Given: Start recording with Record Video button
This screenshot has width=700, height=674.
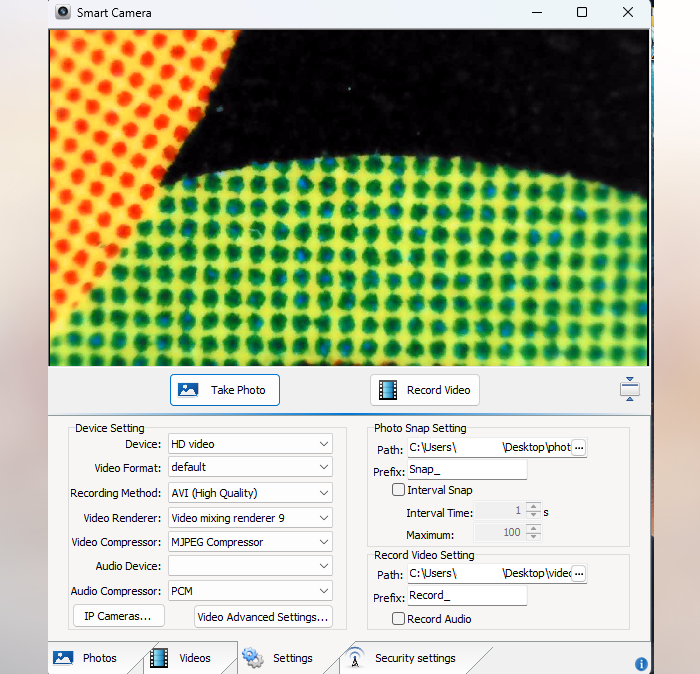Looking at the screenshot, I should coord(425,390).
